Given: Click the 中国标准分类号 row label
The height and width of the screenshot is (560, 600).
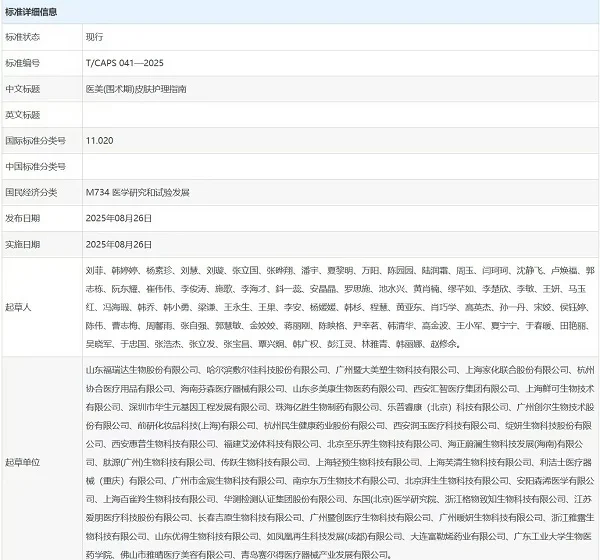Looking at the screenshot, I should pos(35,166).
